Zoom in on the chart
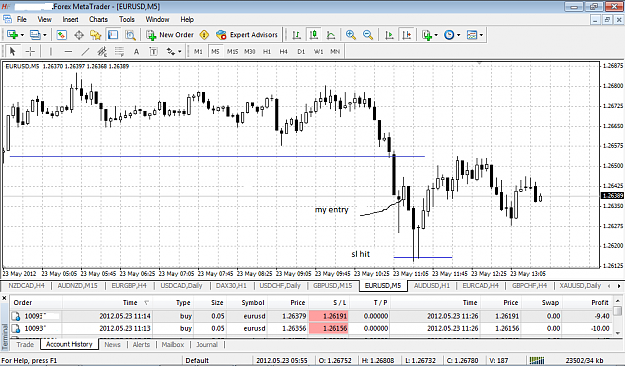The width and height of the screenshot is (625, 366). [x=351, y=35]
